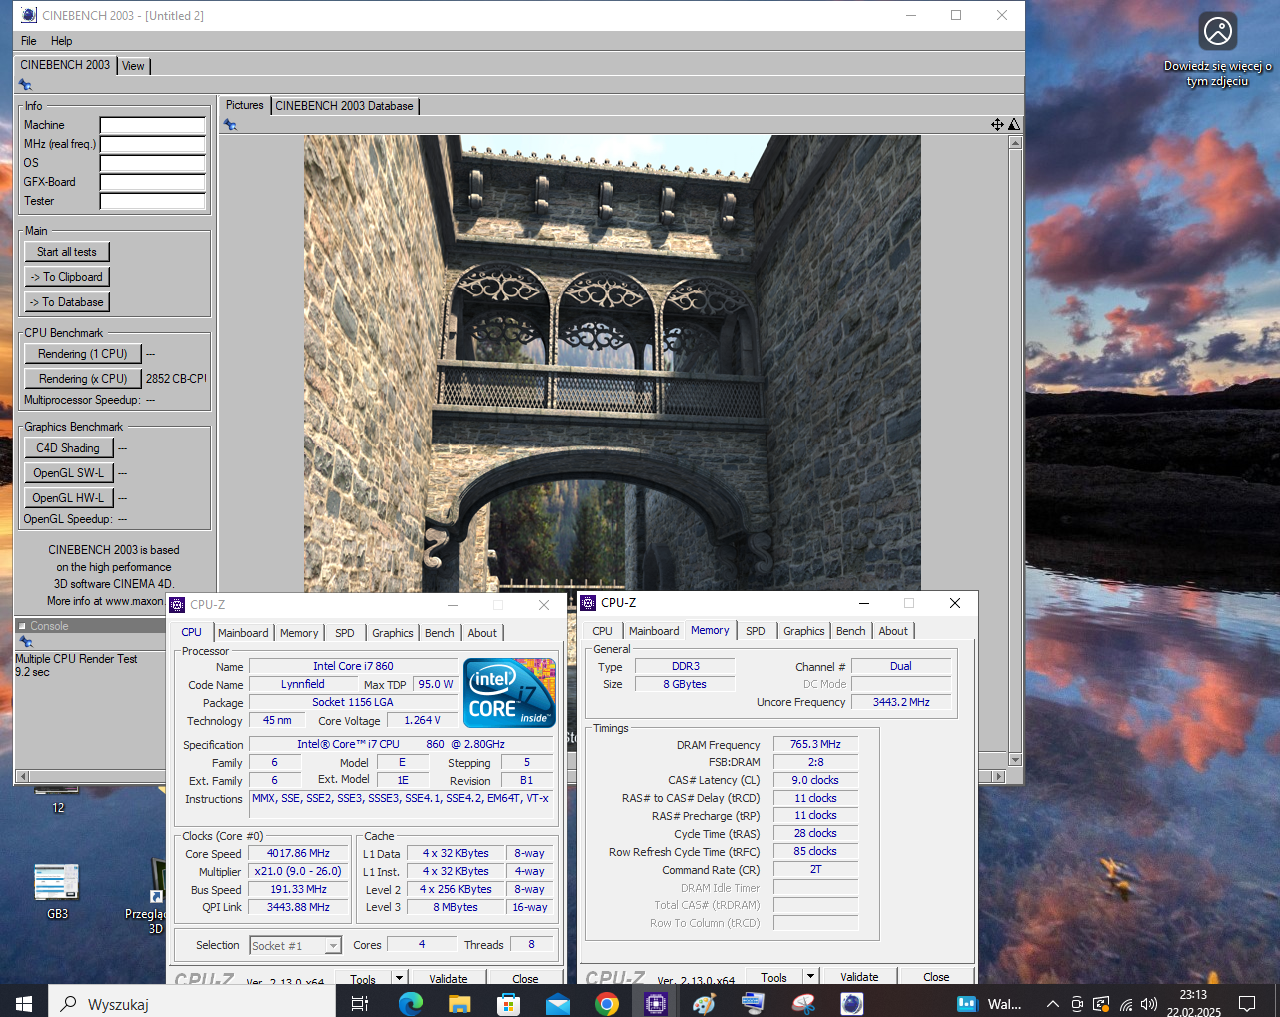Click the CPU-Z title icon of the memory window

(x=588, y=603)
